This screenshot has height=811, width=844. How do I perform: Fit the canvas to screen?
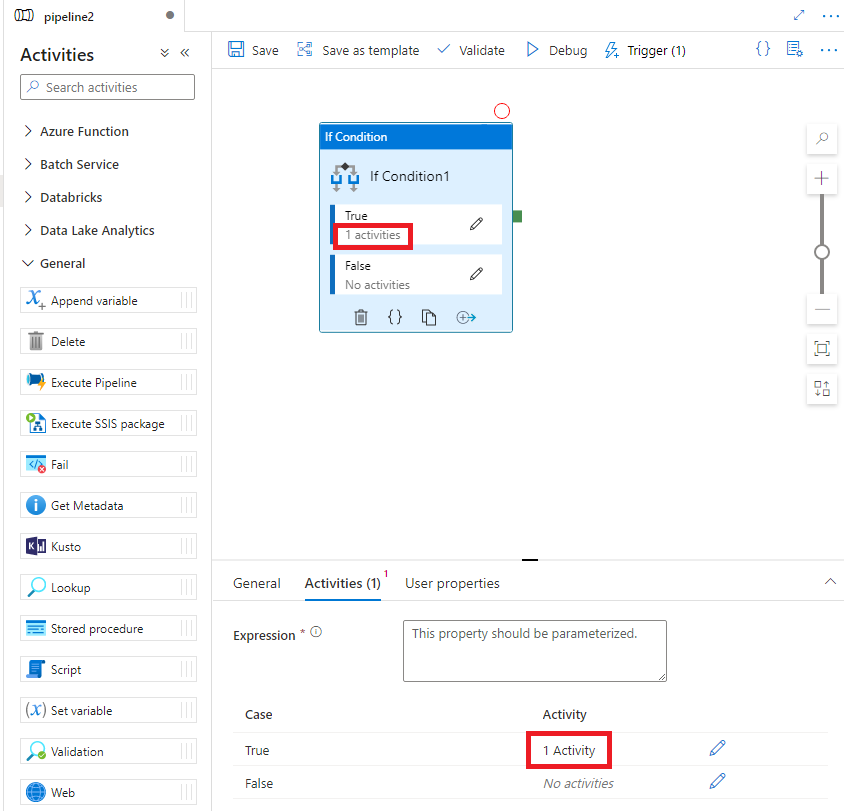click(822, 349)
